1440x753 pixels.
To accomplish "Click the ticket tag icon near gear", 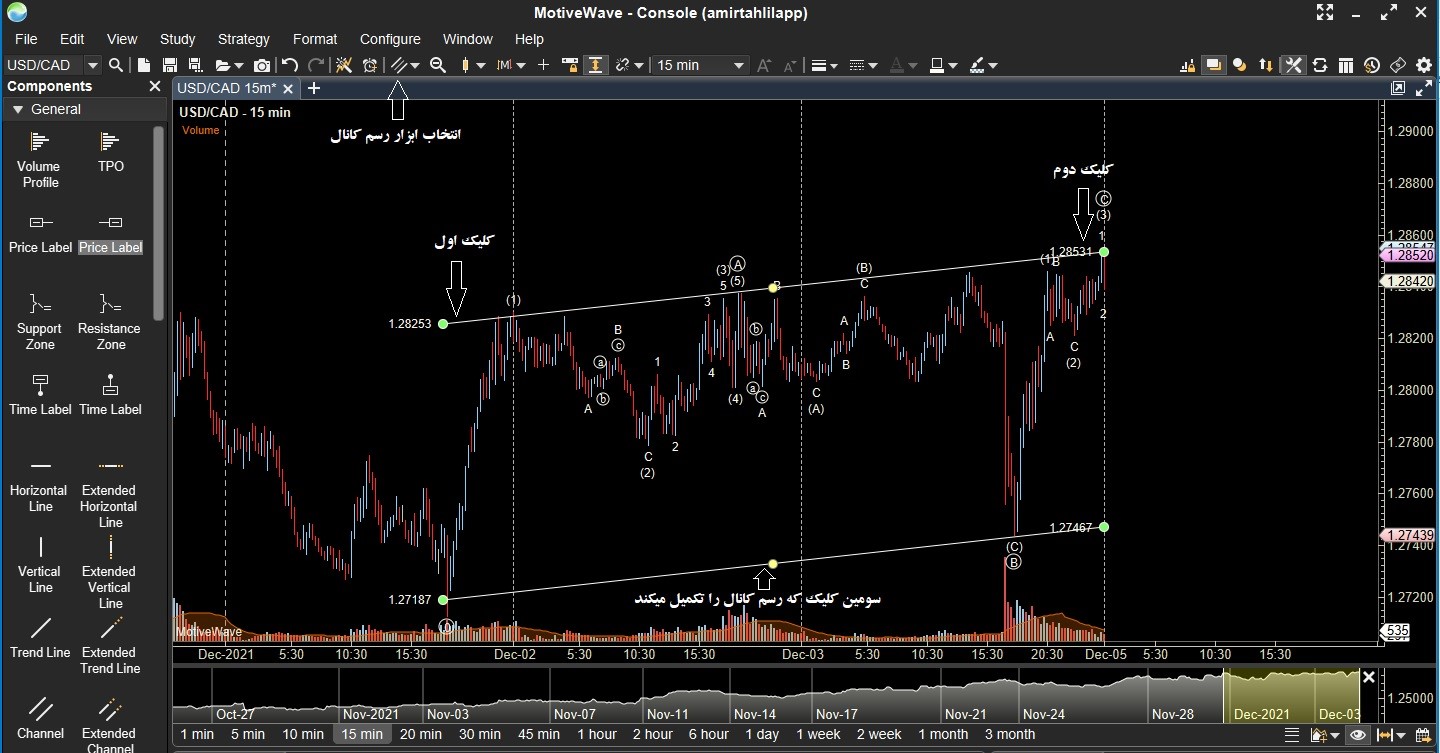I will 1398,65.
